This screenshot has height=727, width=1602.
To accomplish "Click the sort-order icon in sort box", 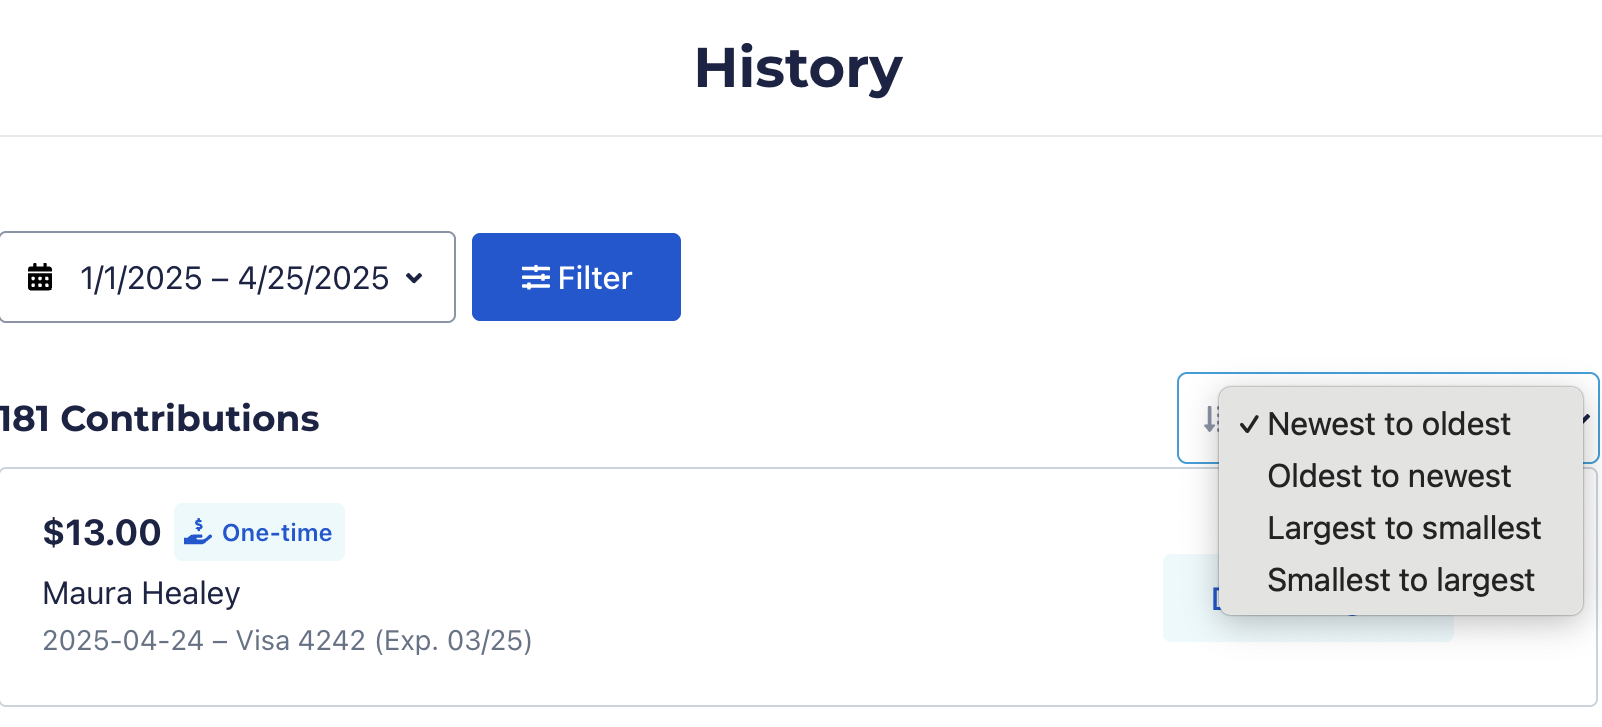I will pyautogui.click(x=1209, y=419).
